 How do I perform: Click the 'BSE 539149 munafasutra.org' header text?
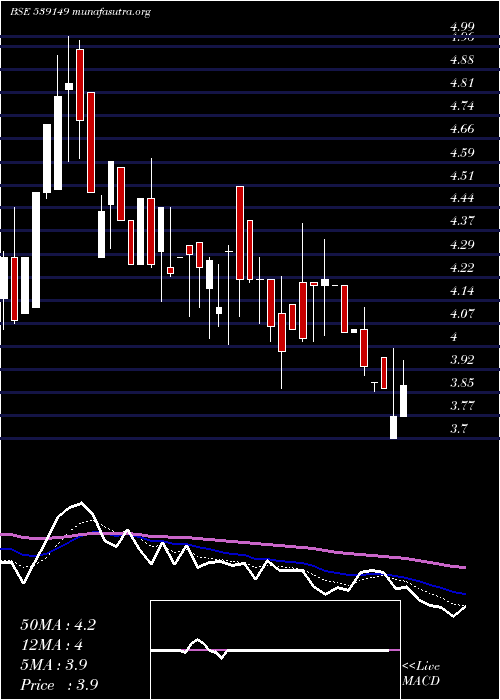click(x=80, y=12)
